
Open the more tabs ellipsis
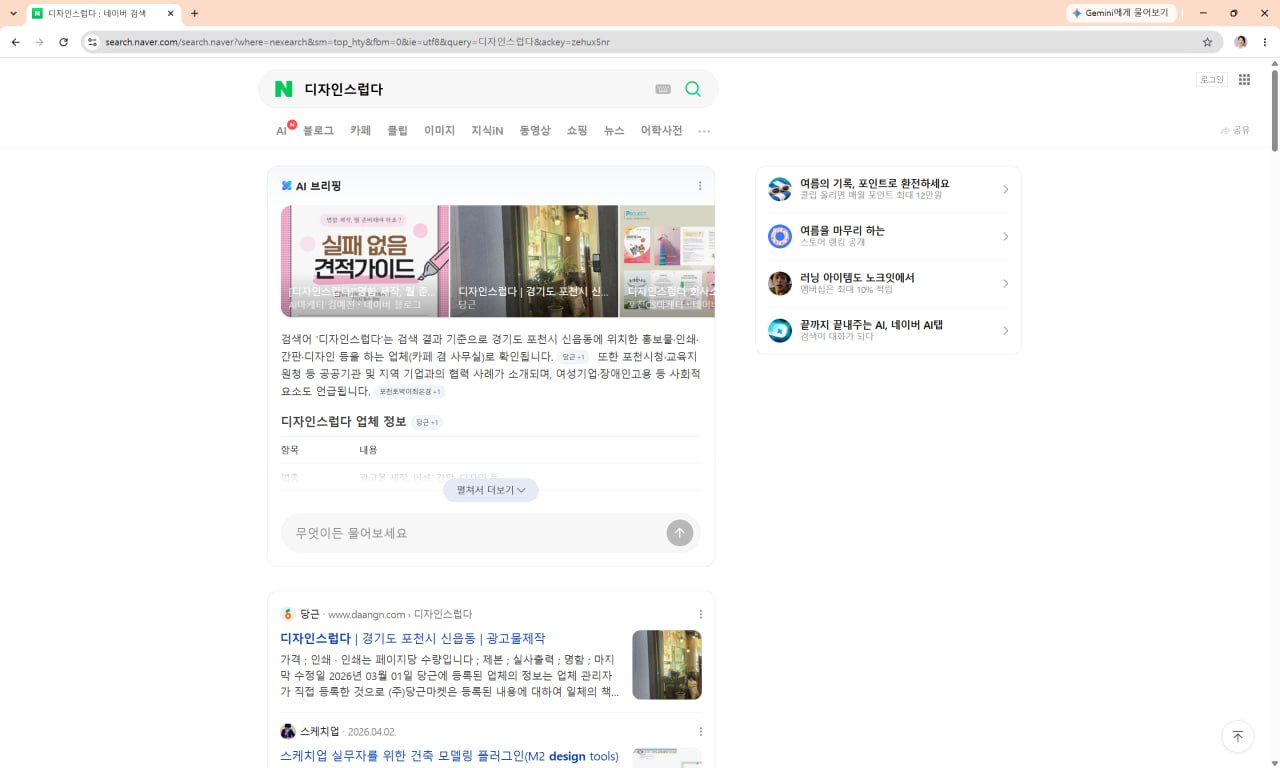point(704,131)
